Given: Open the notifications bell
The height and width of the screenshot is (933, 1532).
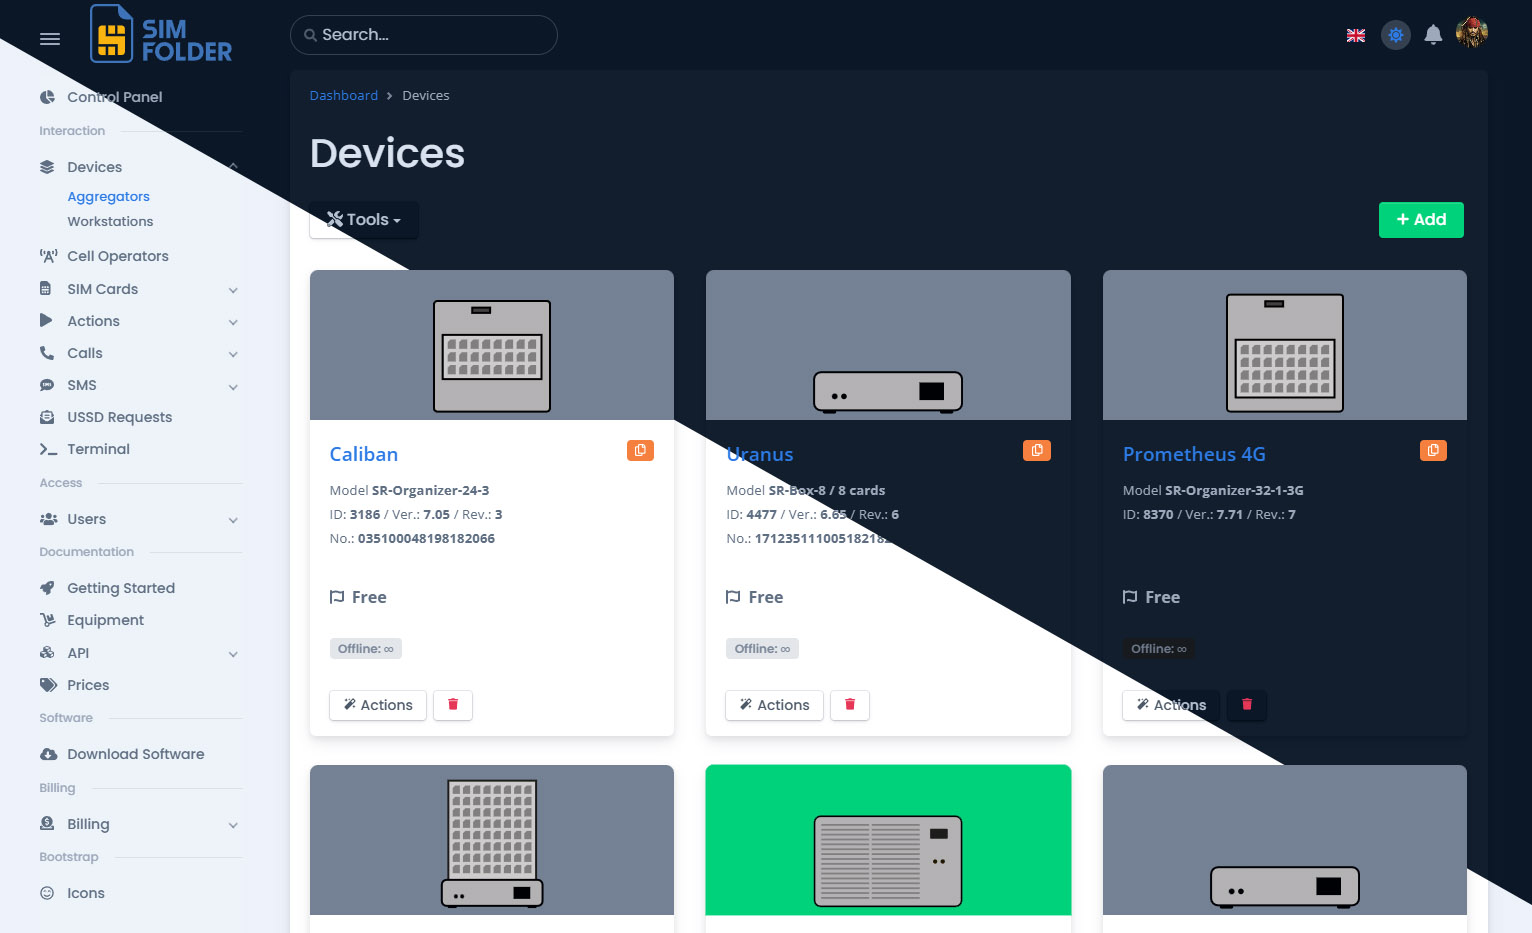Looking at the screenshot, I should [1433, 35].
